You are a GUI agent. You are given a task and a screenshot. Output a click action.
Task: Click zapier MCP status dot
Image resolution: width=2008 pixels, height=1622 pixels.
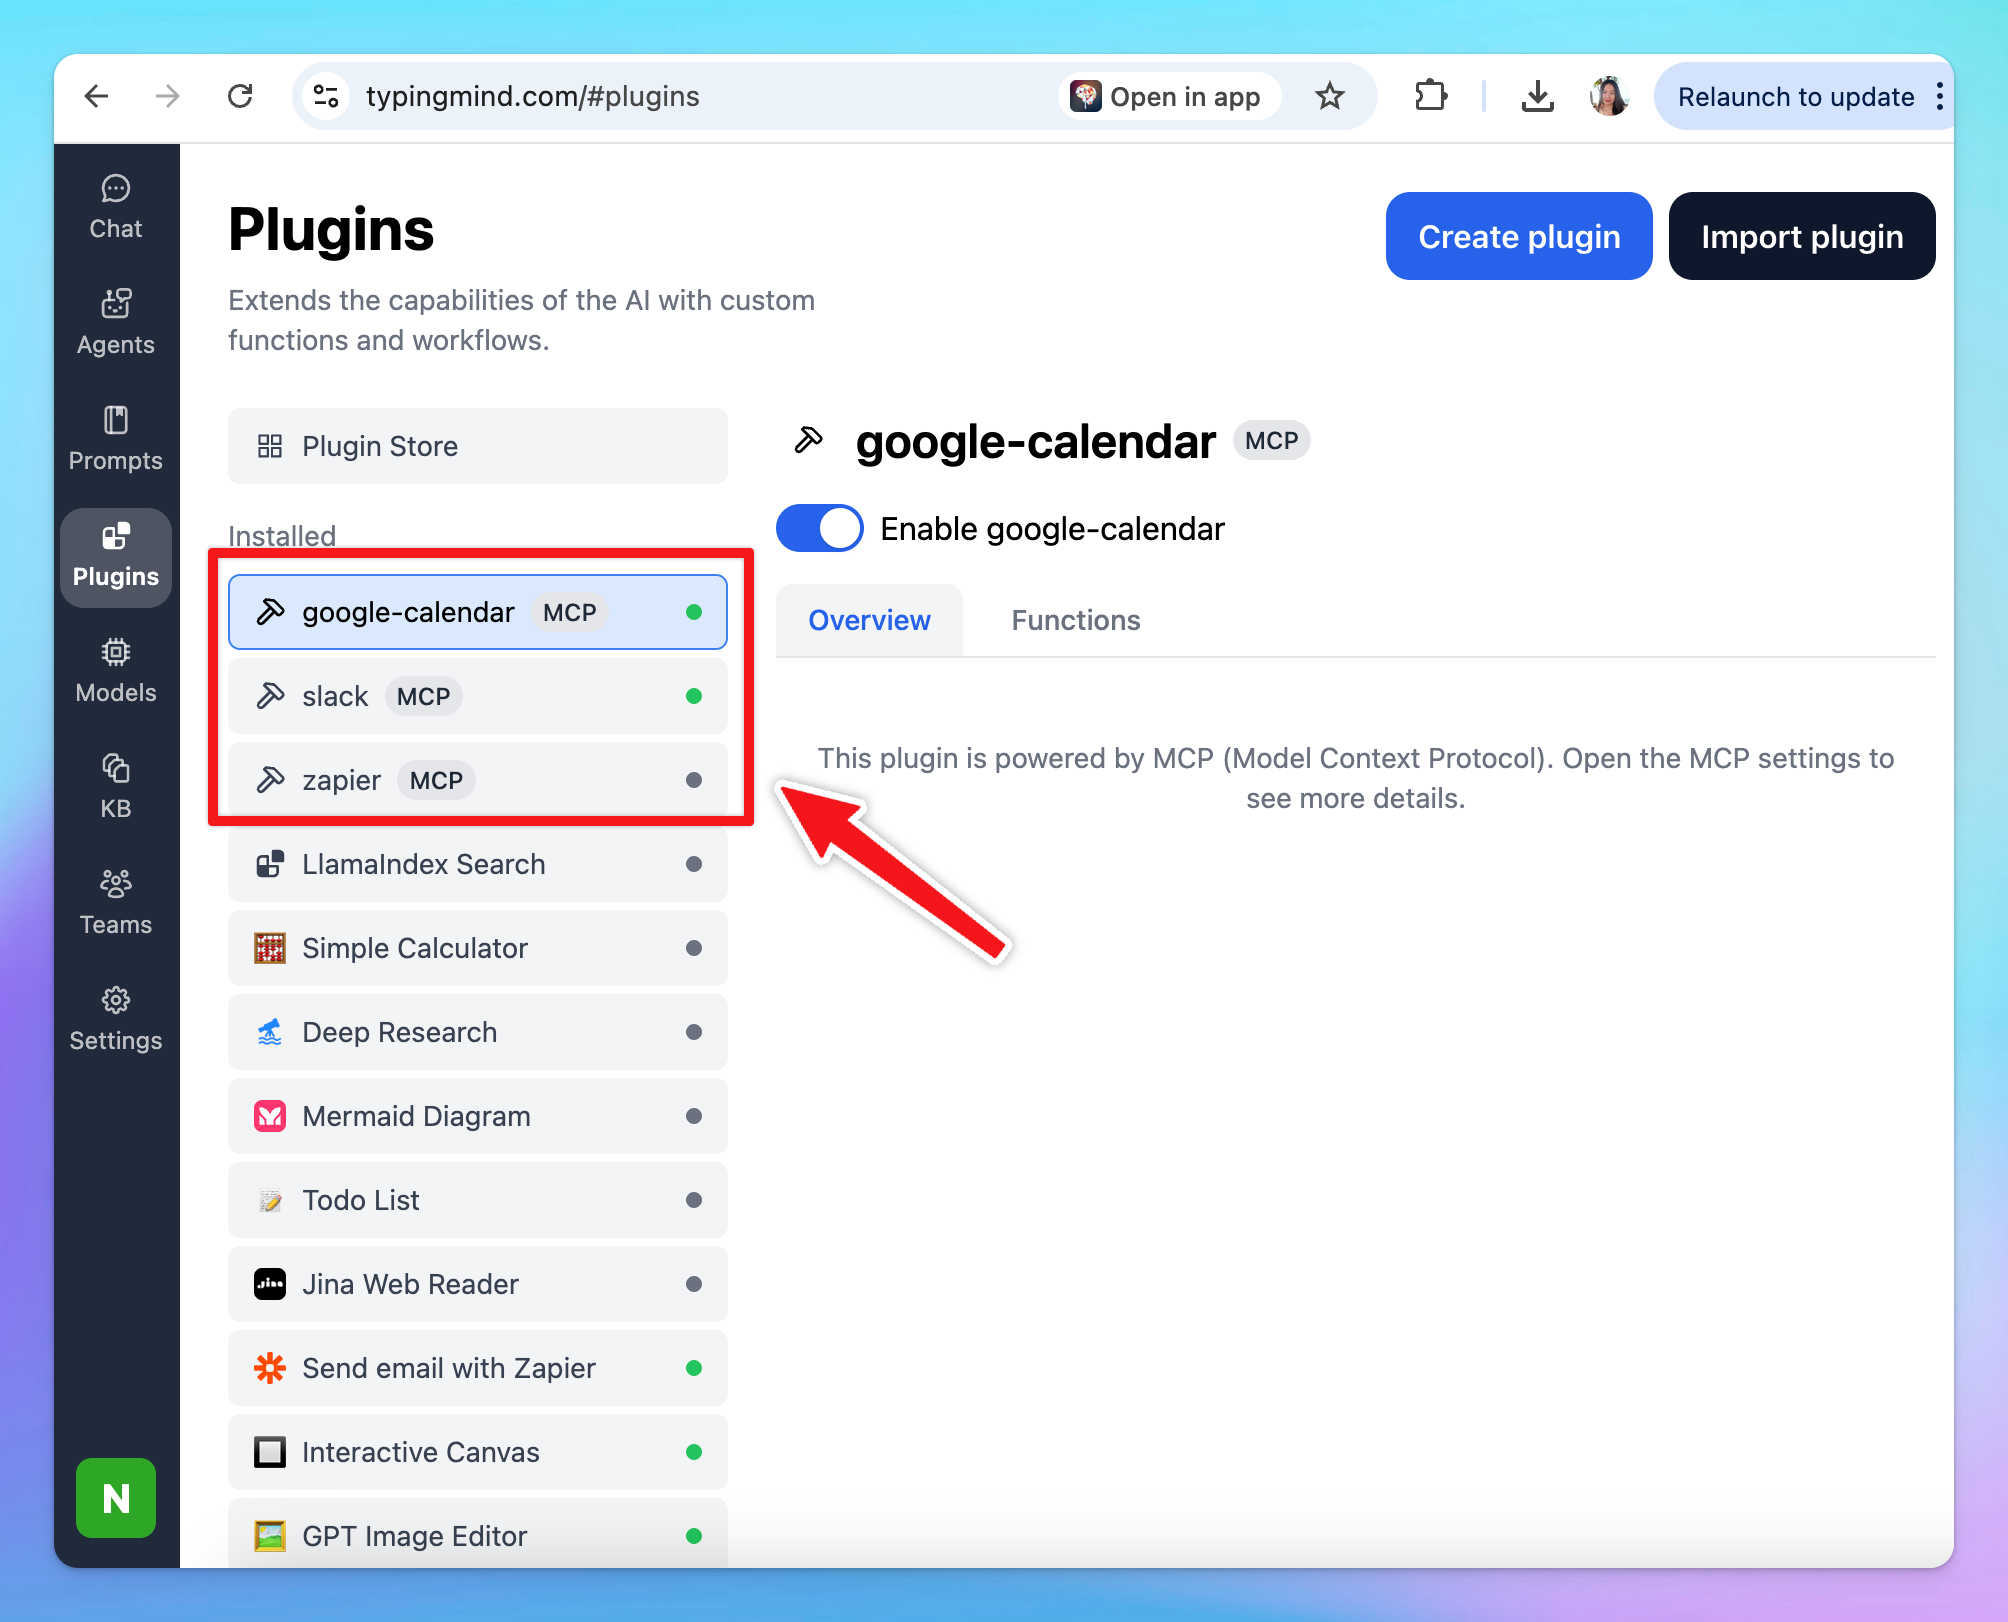click(694, 780)
